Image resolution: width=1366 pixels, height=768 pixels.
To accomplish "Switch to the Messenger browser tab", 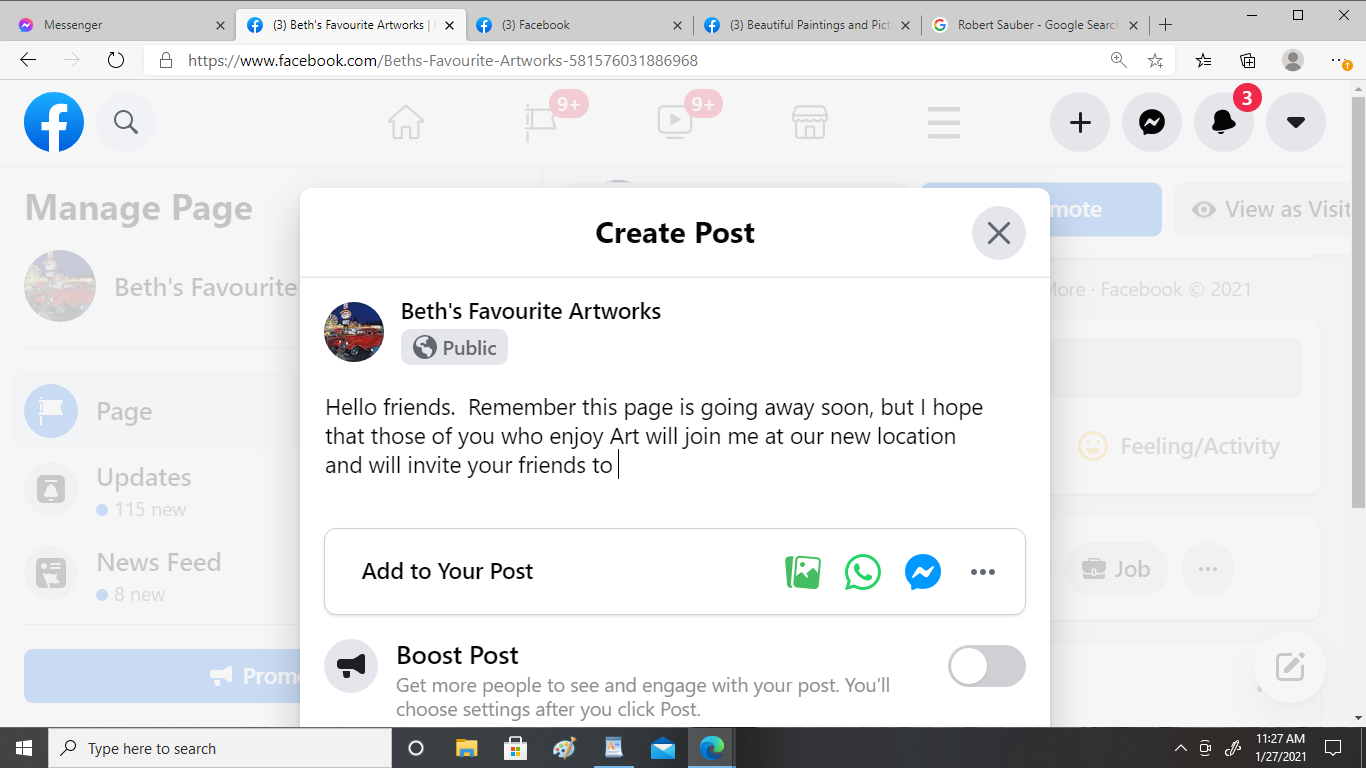I will [x=122, y=25].
